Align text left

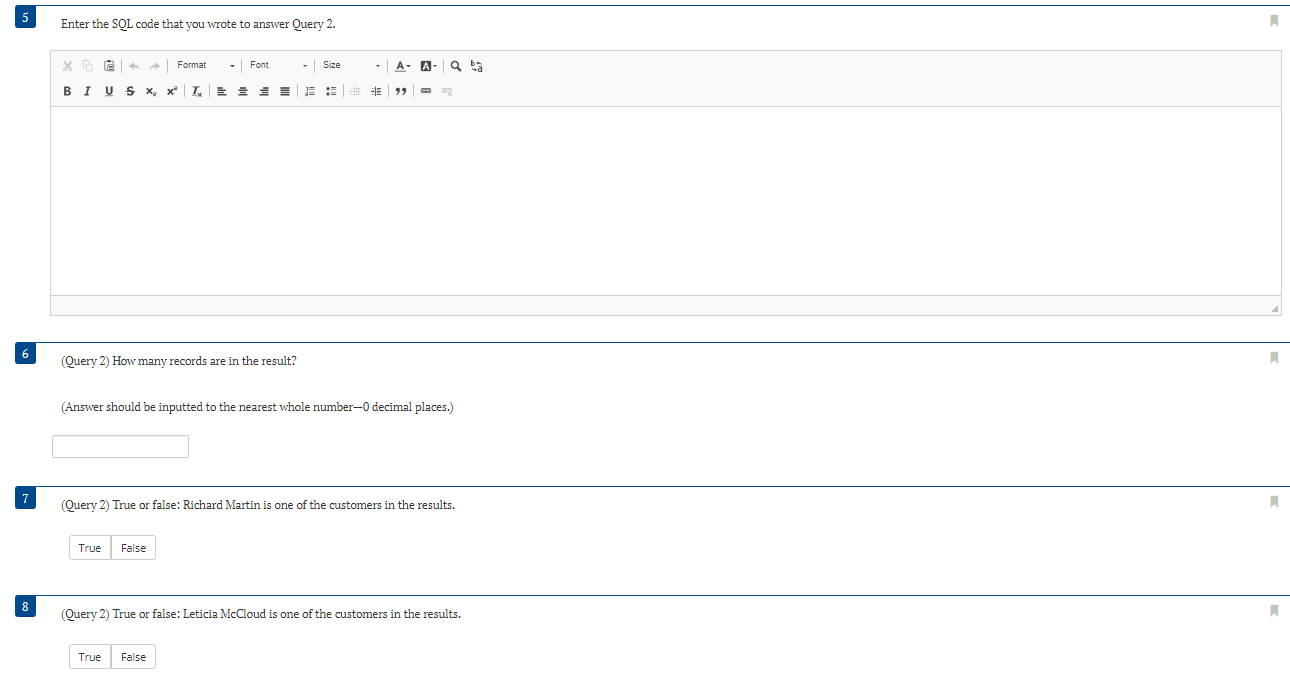pos(221,91)
